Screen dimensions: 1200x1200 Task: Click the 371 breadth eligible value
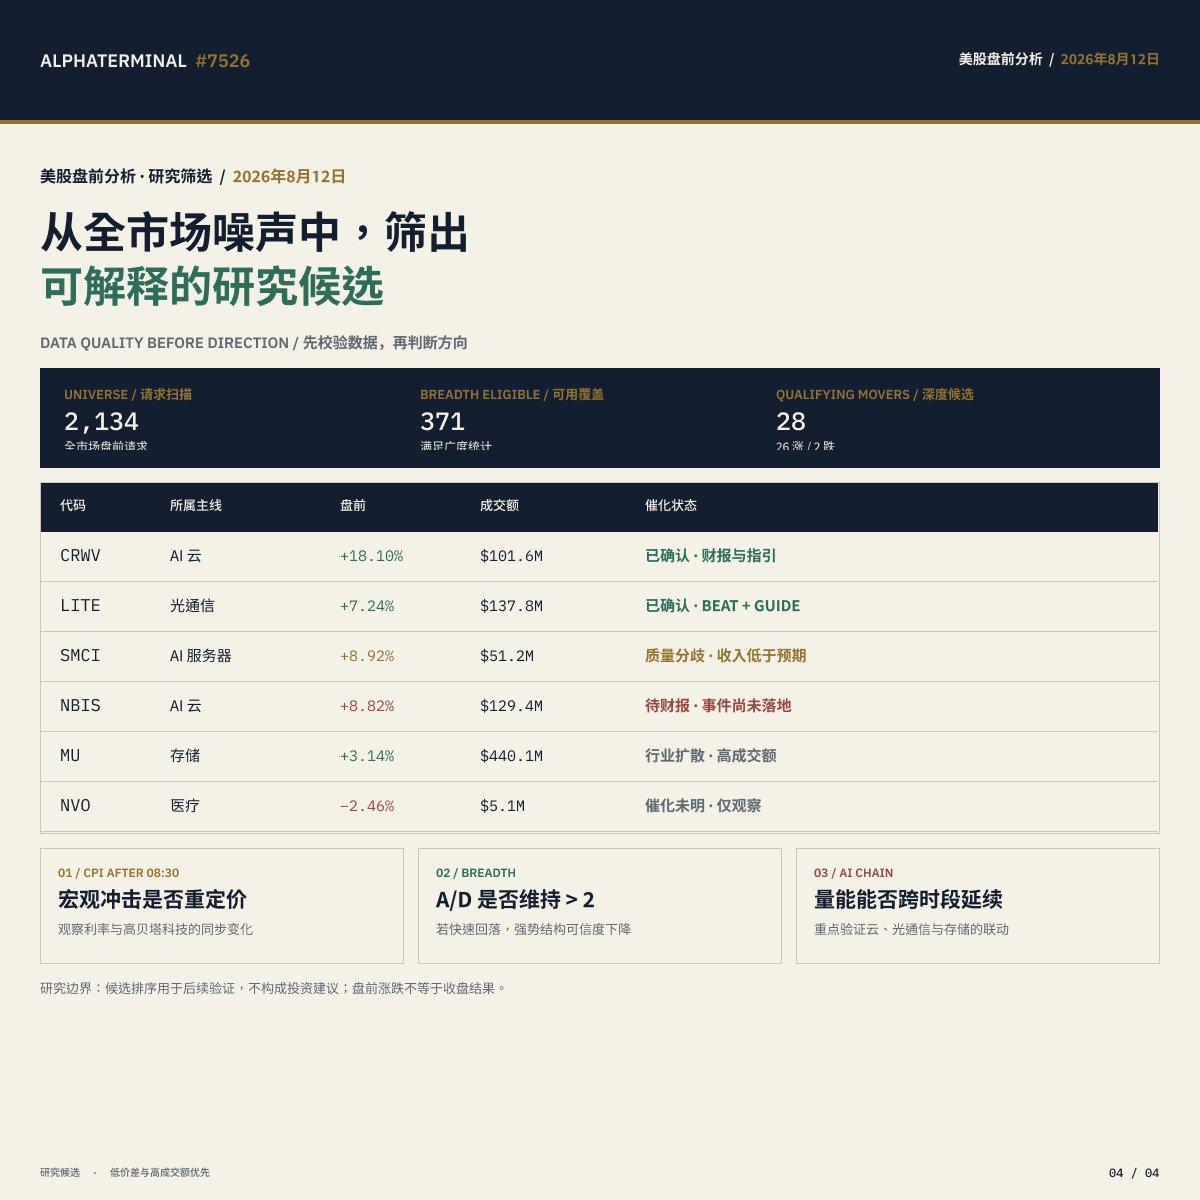pyautogui.click(x=442, y=421)
